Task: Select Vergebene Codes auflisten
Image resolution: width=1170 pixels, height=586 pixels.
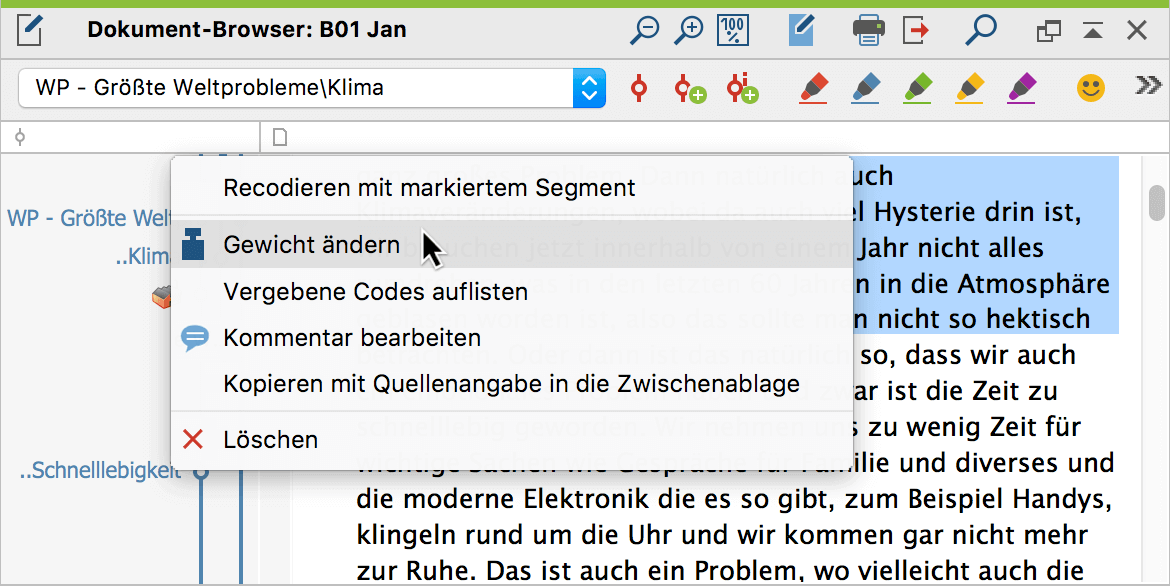Action: pyautogui.click(x=512, y=292)
